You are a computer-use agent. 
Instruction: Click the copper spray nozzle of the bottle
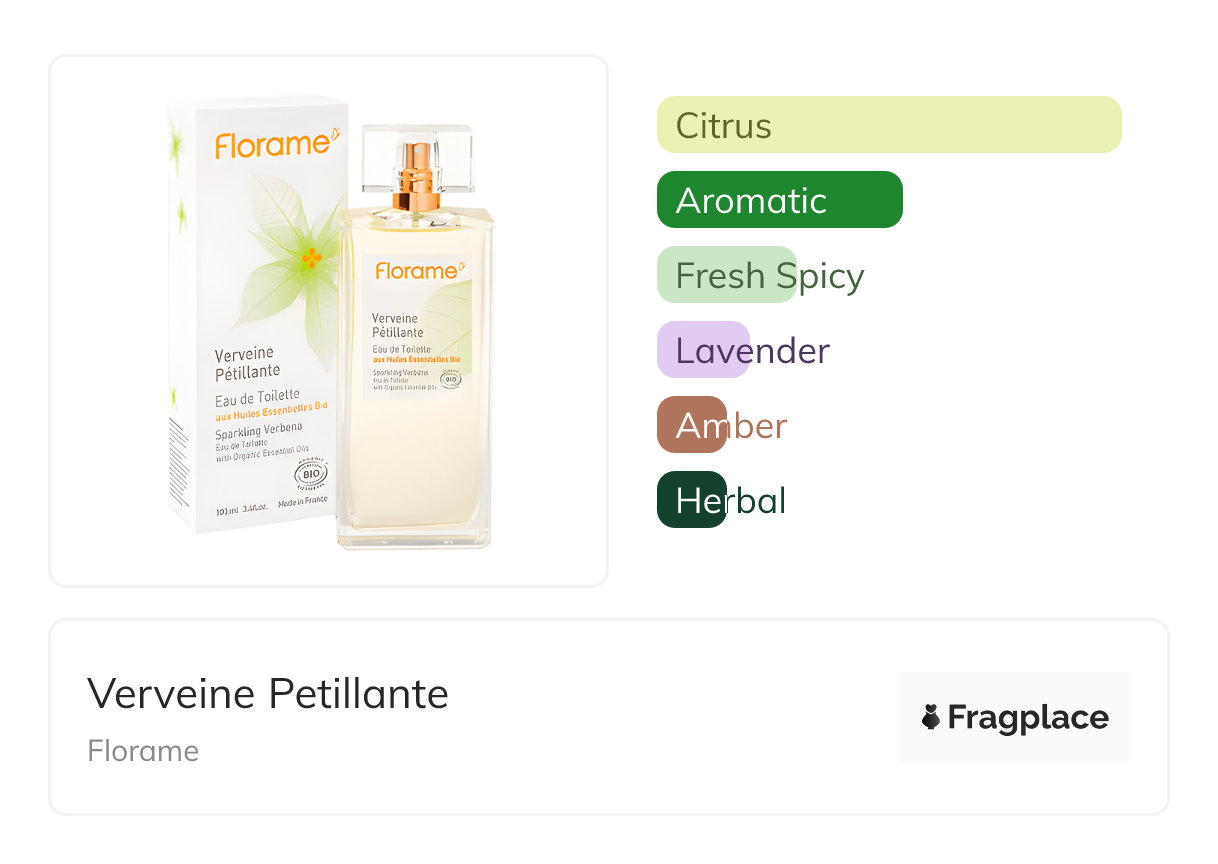[x=418, y=178]
